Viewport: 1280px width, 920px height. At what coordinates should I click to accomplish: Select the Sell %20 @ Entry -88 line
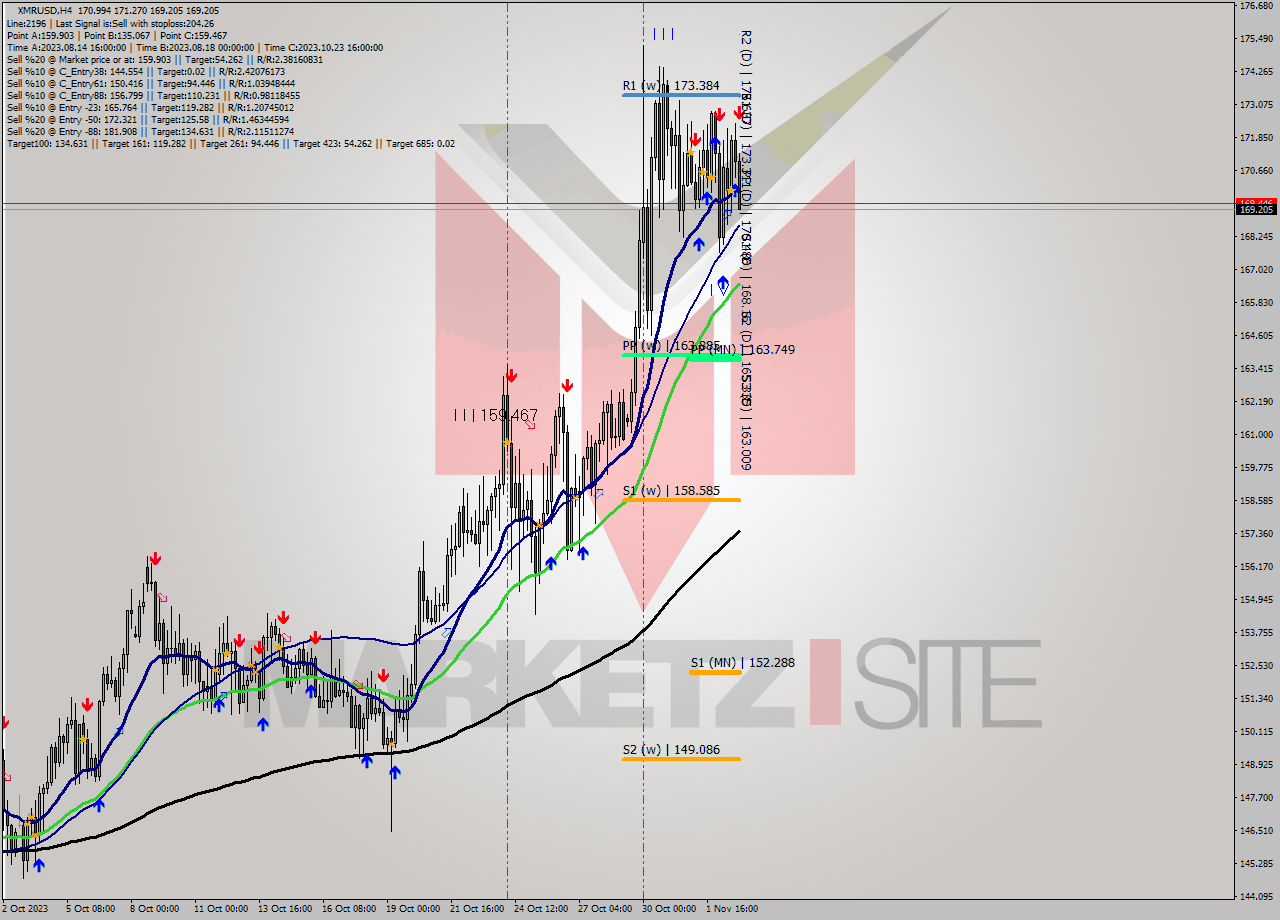pyautogui.click(x=150, y=131)
